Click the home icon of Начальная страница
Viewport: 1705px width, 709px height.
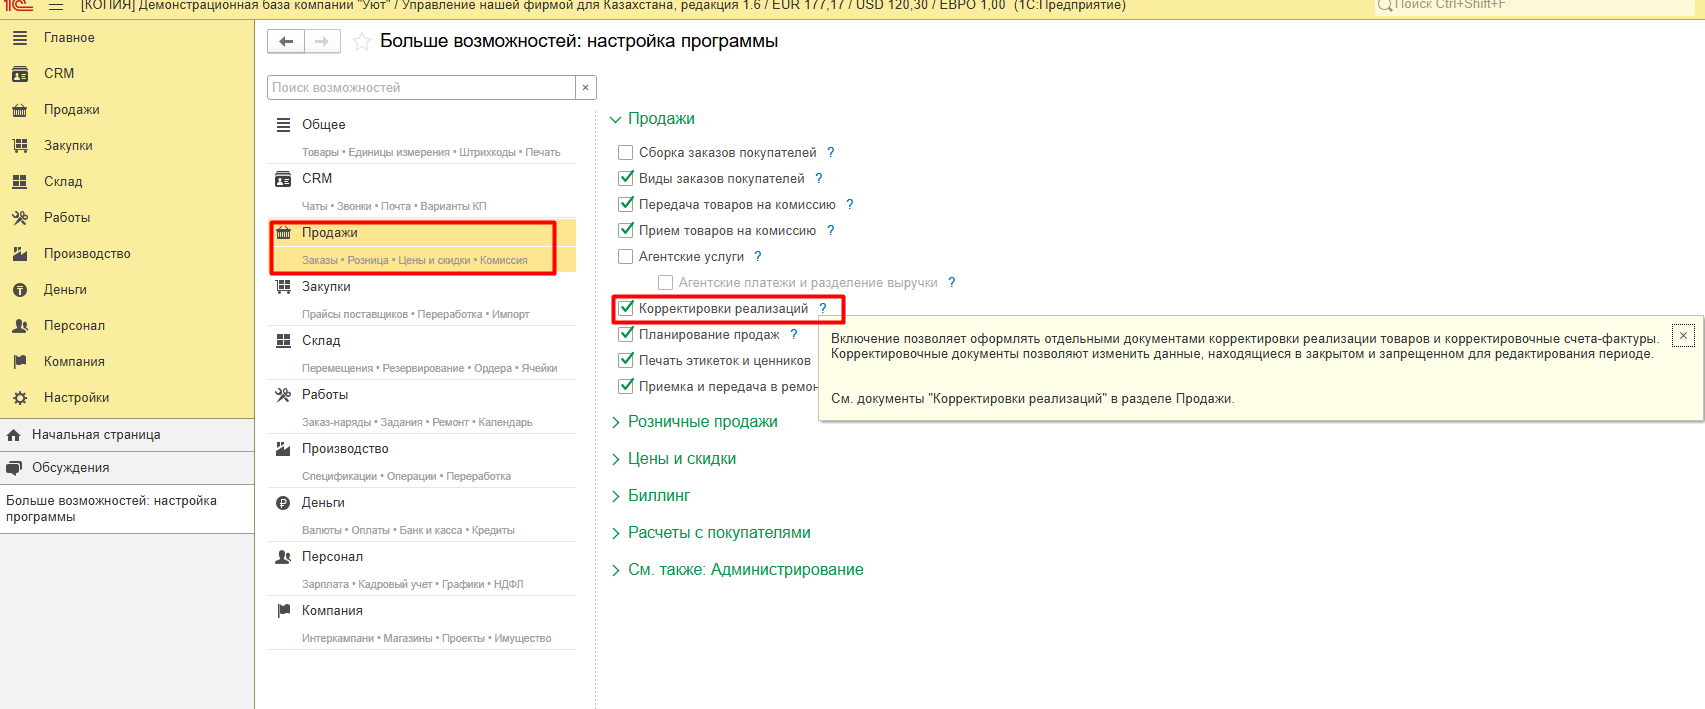click(14, 435)
